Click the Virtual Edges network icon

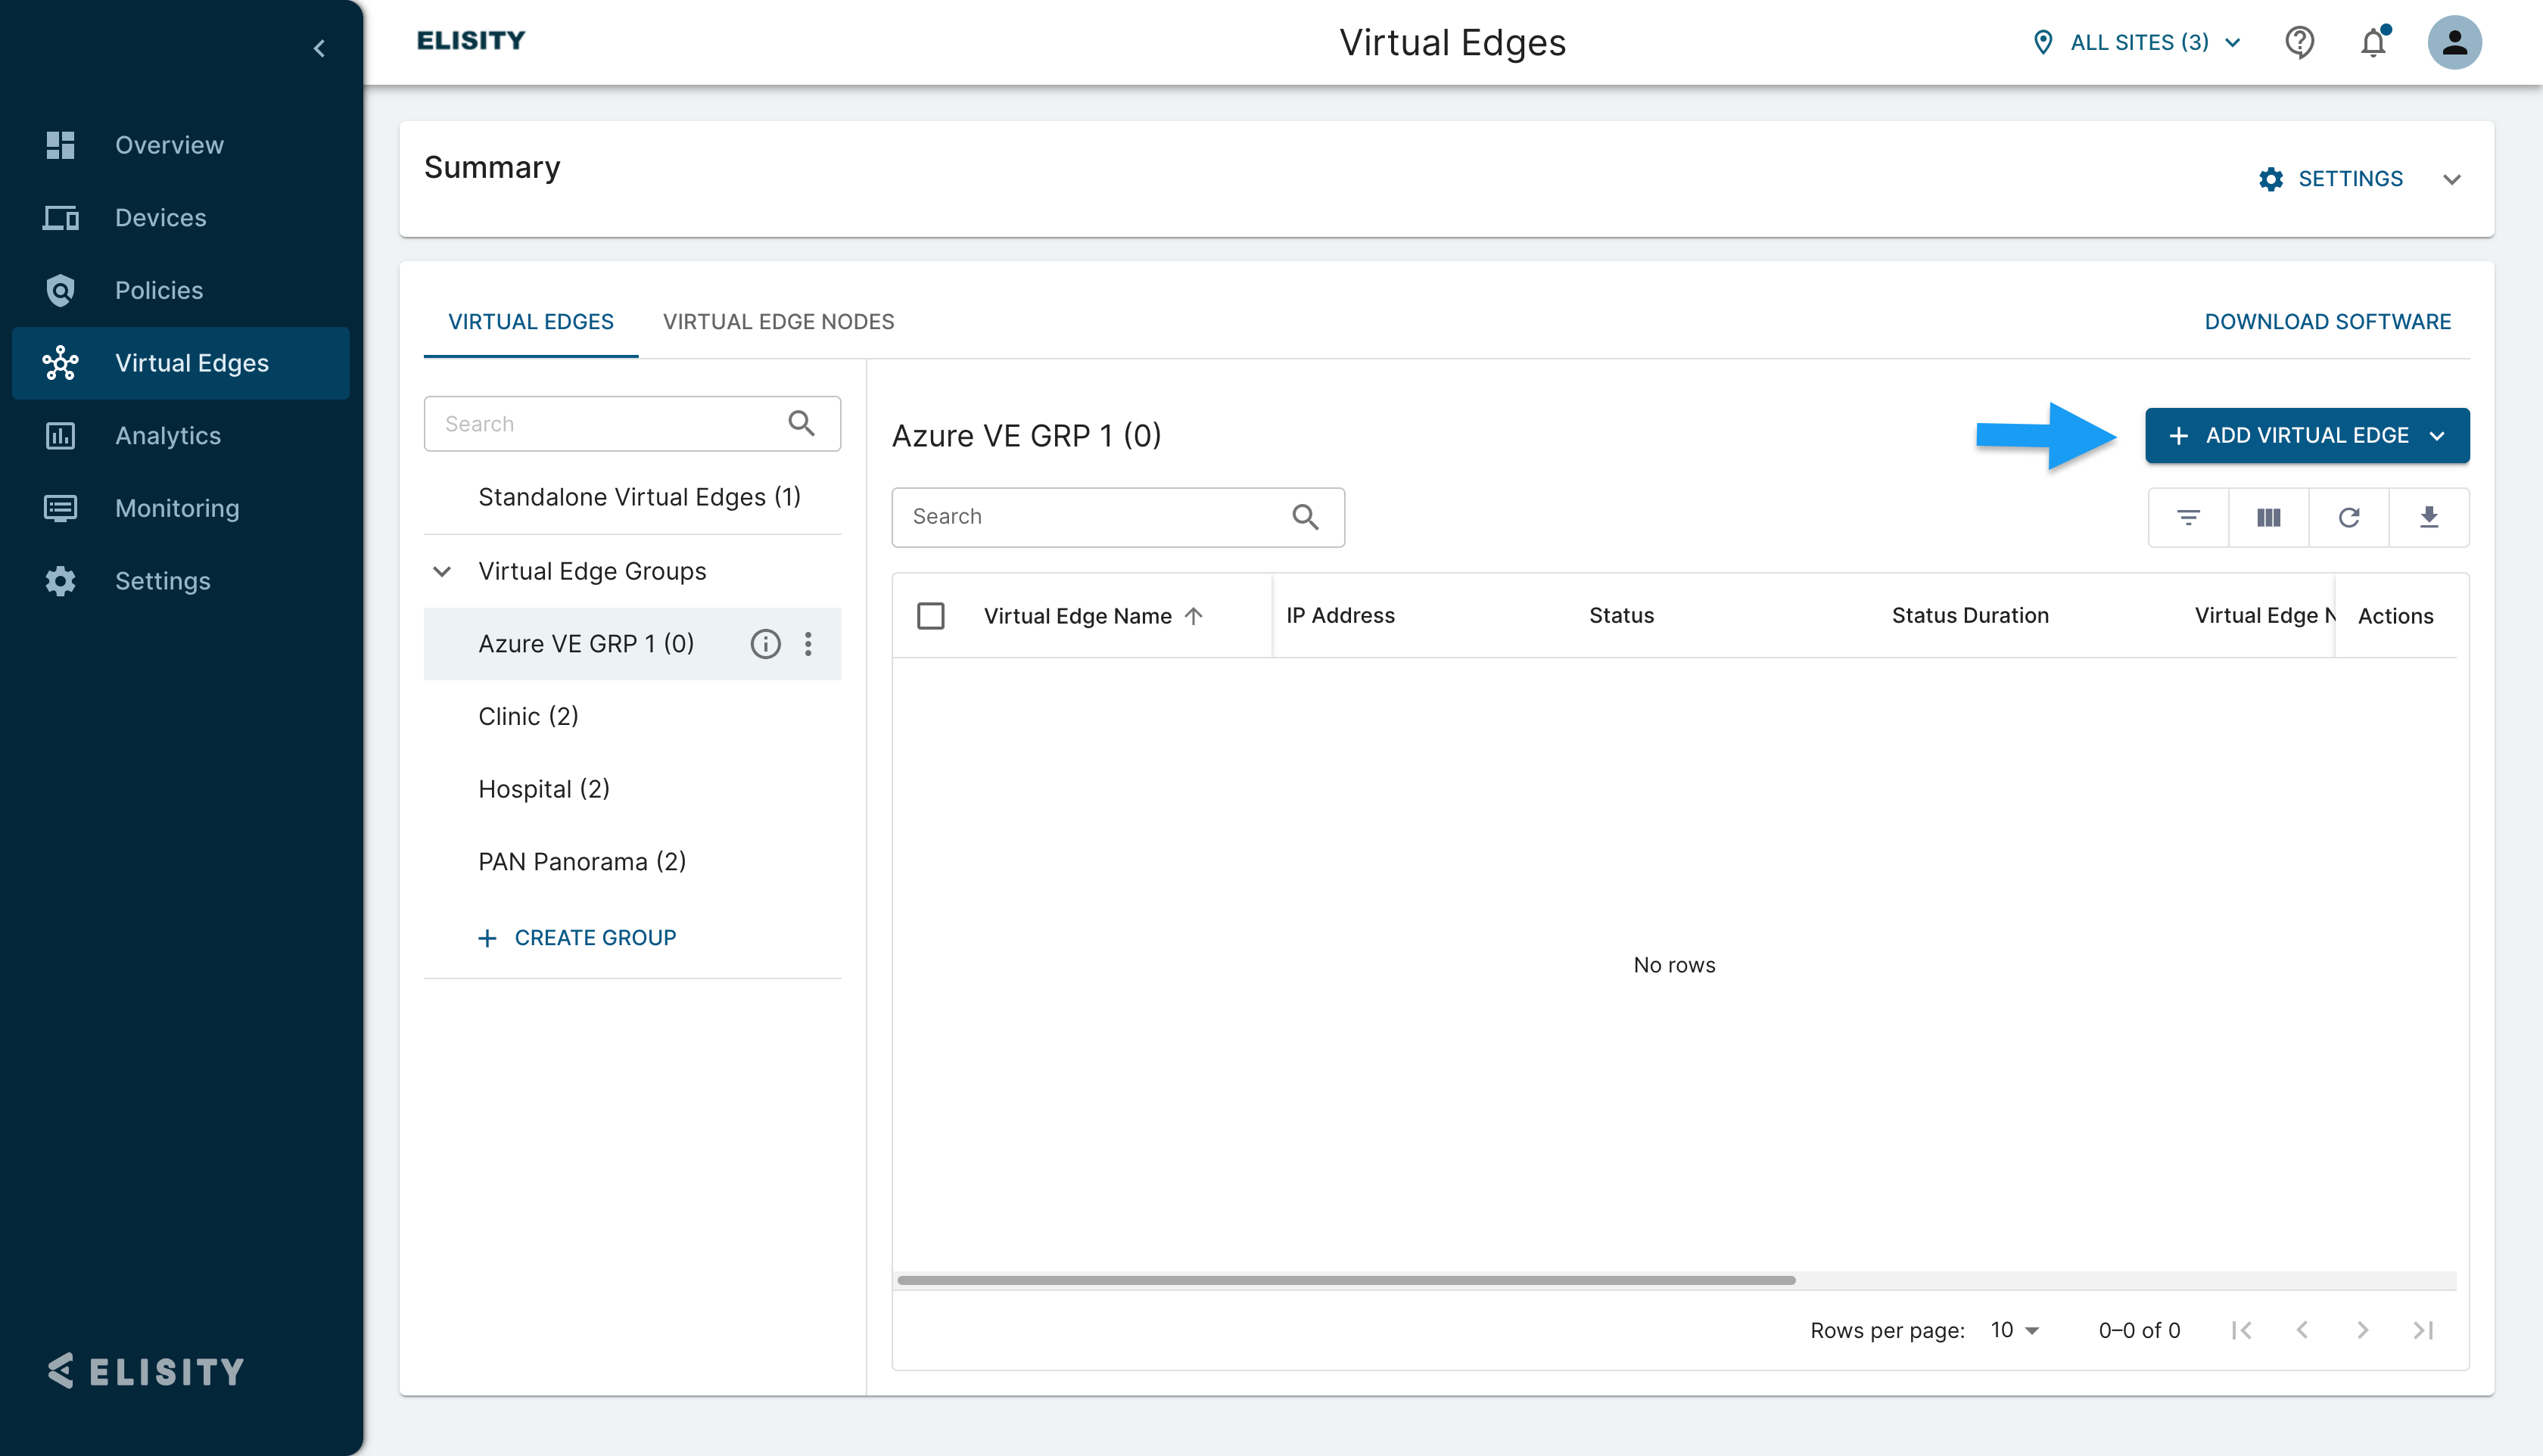60,363
